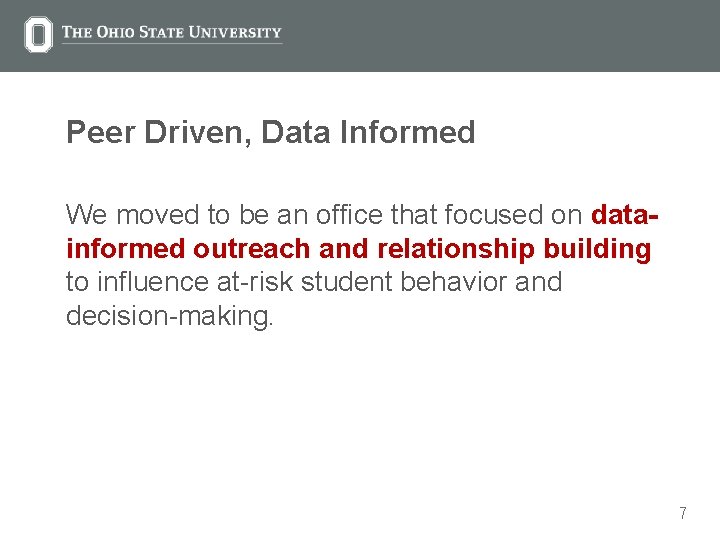This screenshot has height=540, width=720.
Task: Click the word student in body text
Action: coord(347,281)
